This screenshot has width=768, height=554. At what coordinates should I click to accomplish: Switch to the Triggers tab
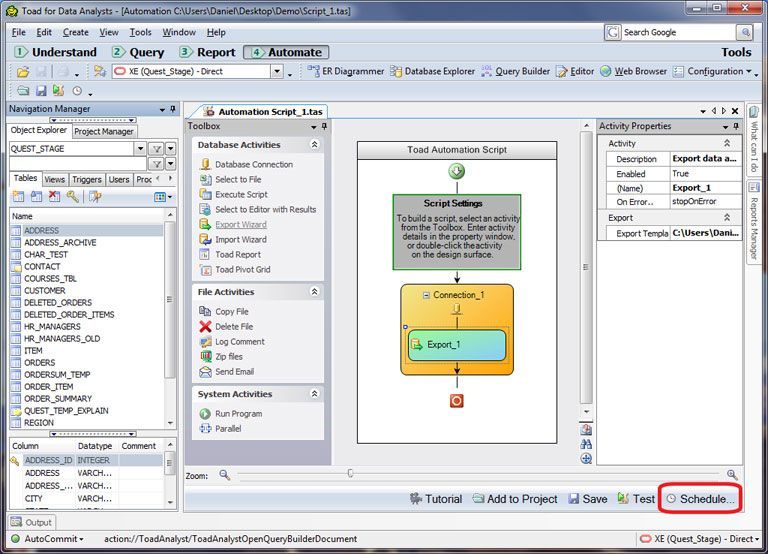(x=87, y=180)
